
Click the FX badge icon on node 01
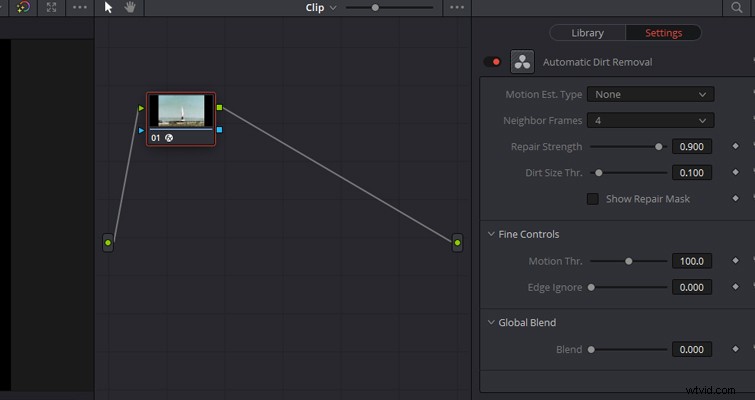pyautogui.click(x=169, y=138)
